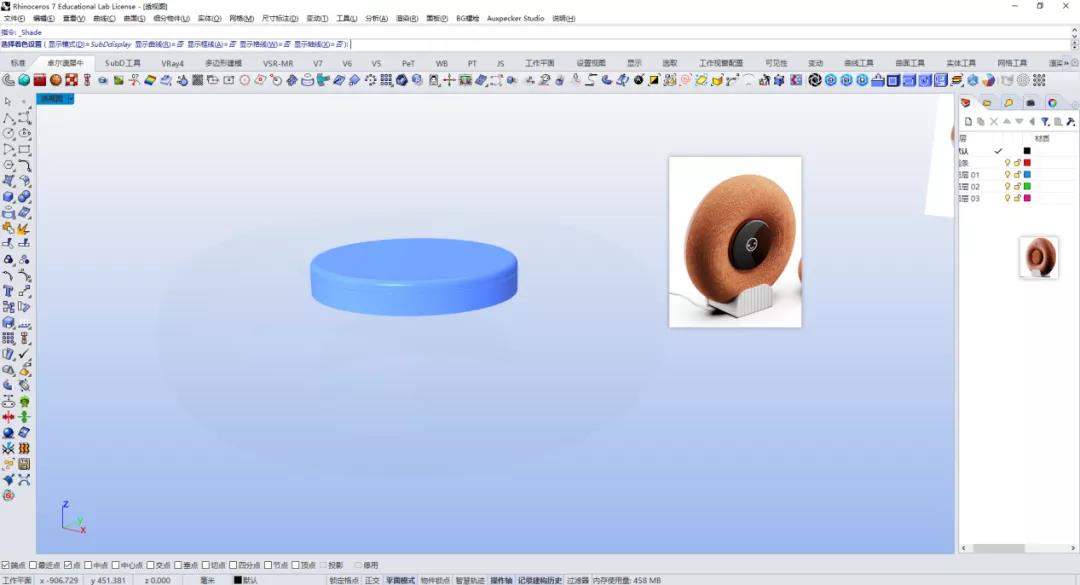Click the new layer icon in layer panel
Image resolution: width=1080 pixels, height=585 pixels.
point(968,121)
